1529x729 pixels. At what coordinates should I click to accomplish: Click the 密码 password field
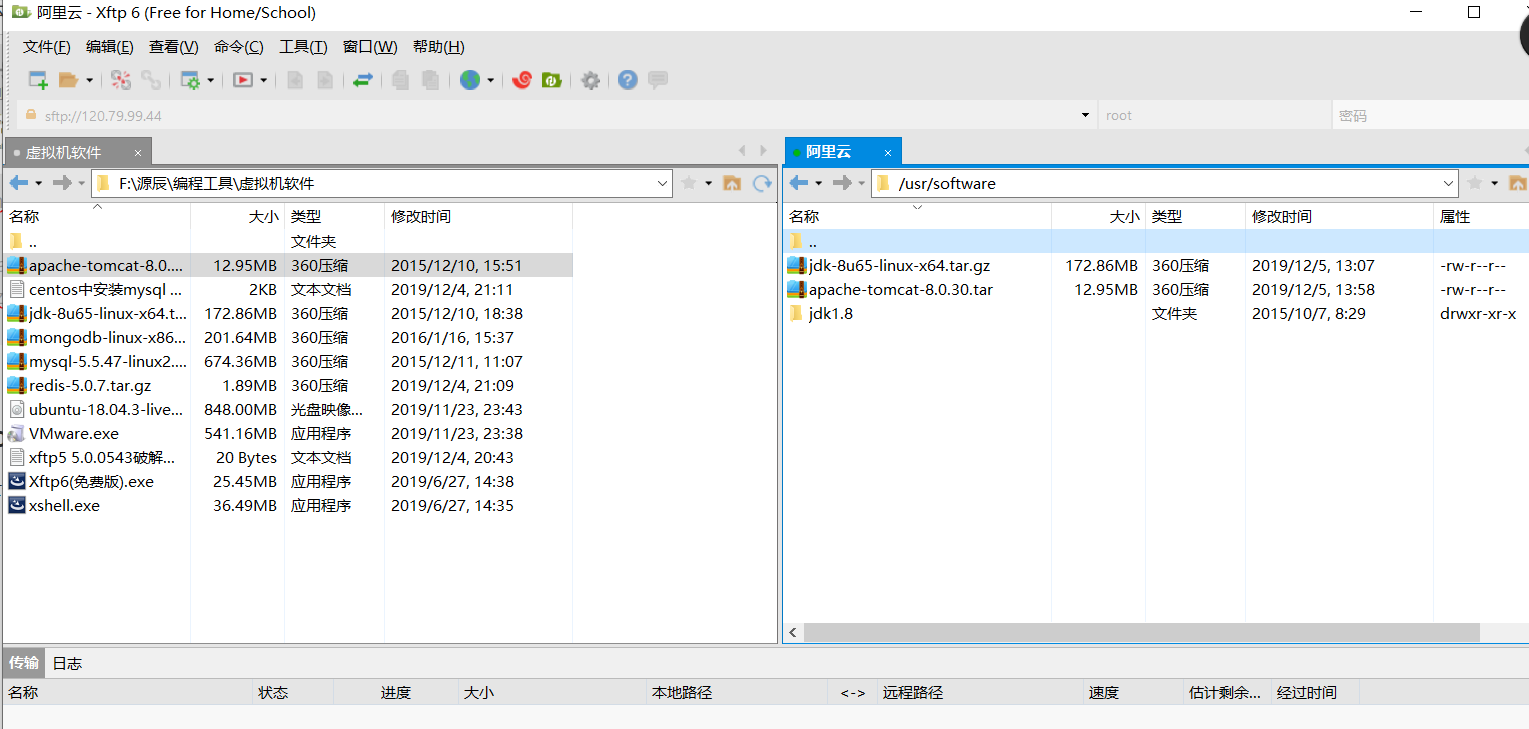coord(1431,115)
